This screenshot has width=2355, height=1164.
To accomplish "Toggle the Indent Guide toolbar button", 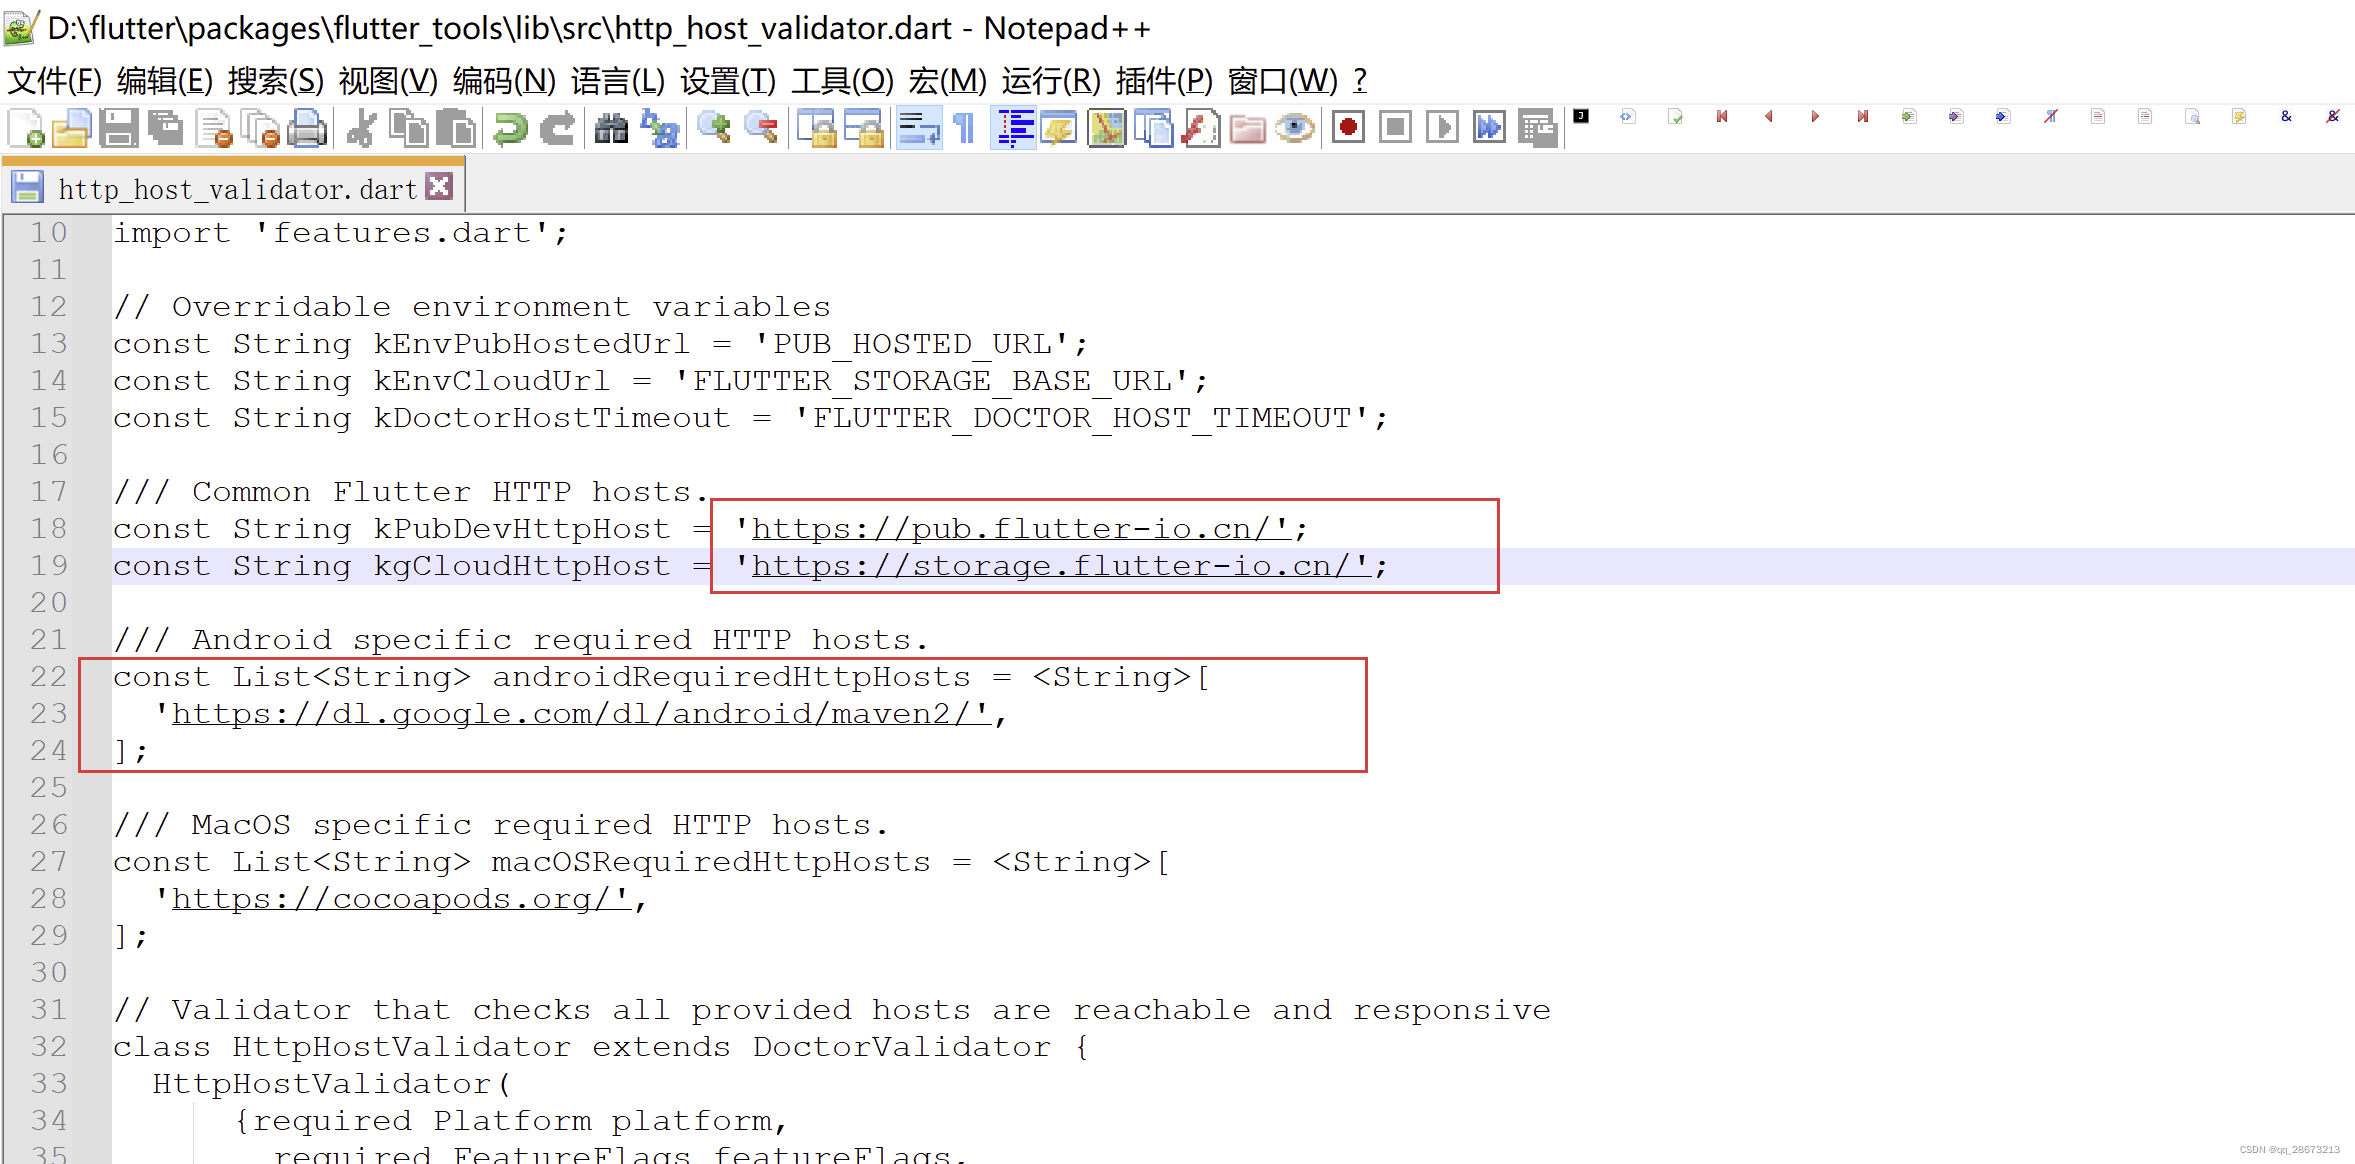I will 1015,129.
